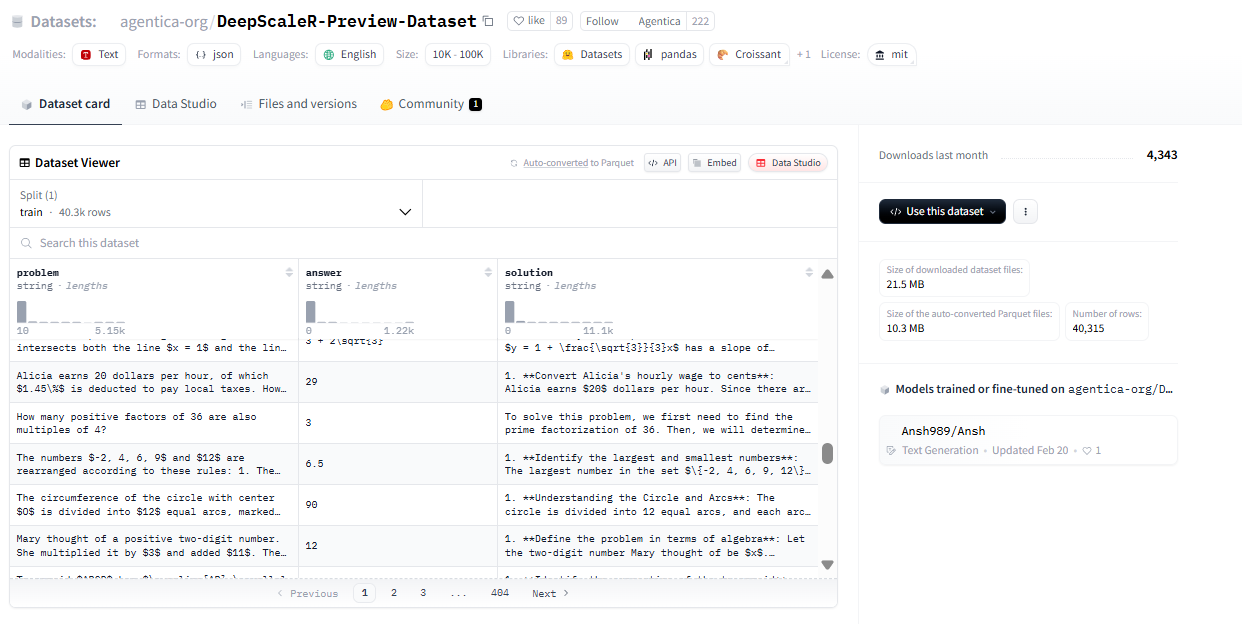Click the Use this dataset button

(942, 211)
